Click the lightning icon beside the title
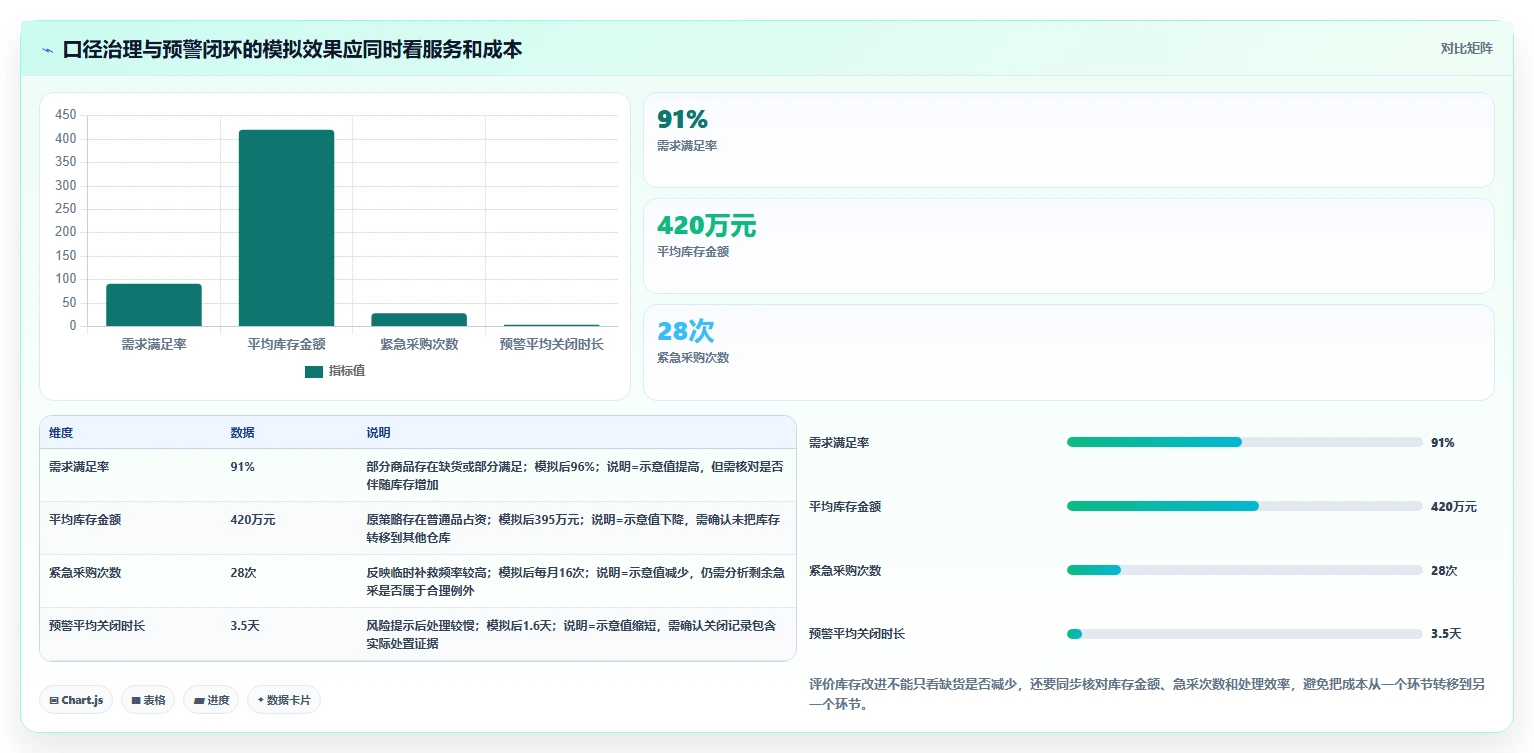The image size is (1534, 753). 48,50
